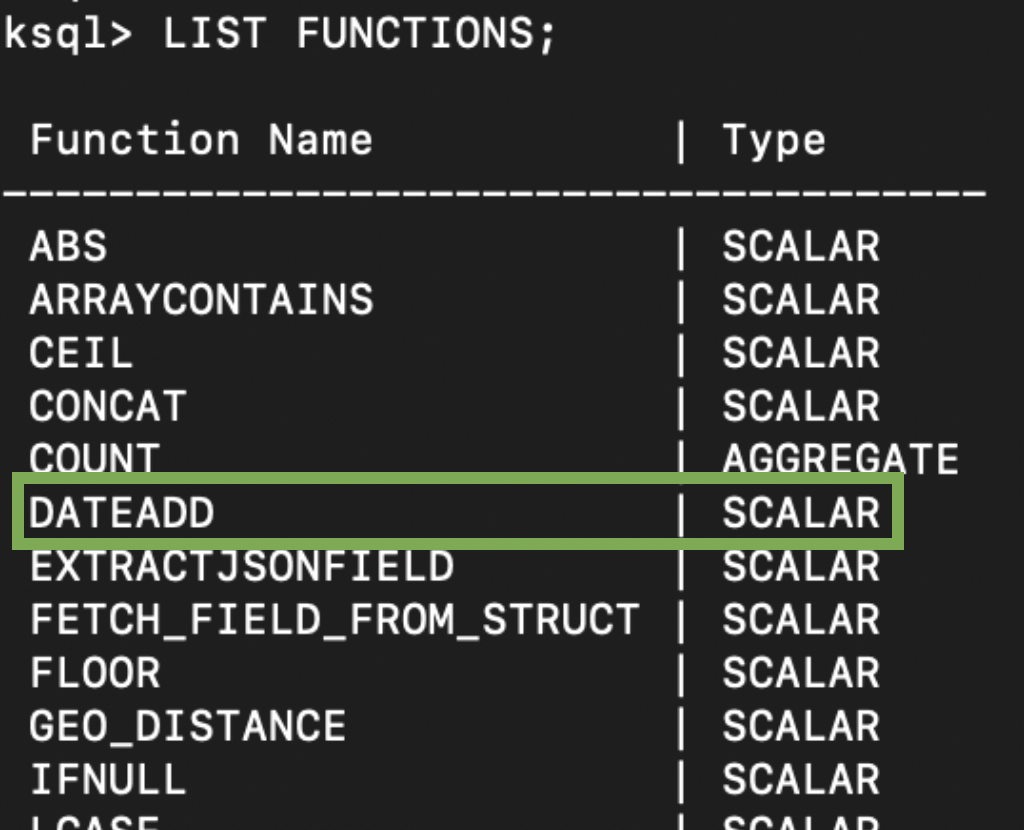
Task: Click the Function Name column header
Action: (201, 140)
